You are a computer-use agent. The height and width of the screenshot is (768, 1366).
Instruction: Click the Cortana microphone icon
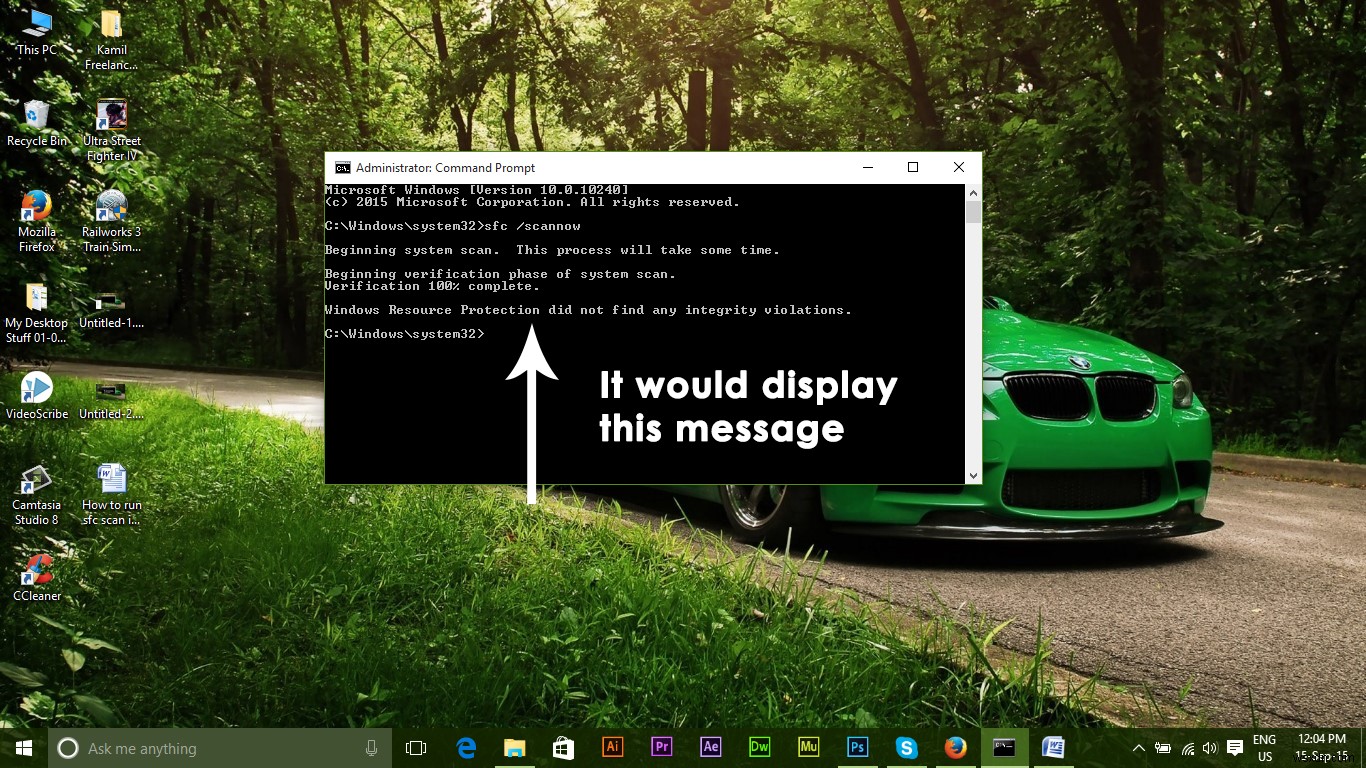[x=371, y=748]
